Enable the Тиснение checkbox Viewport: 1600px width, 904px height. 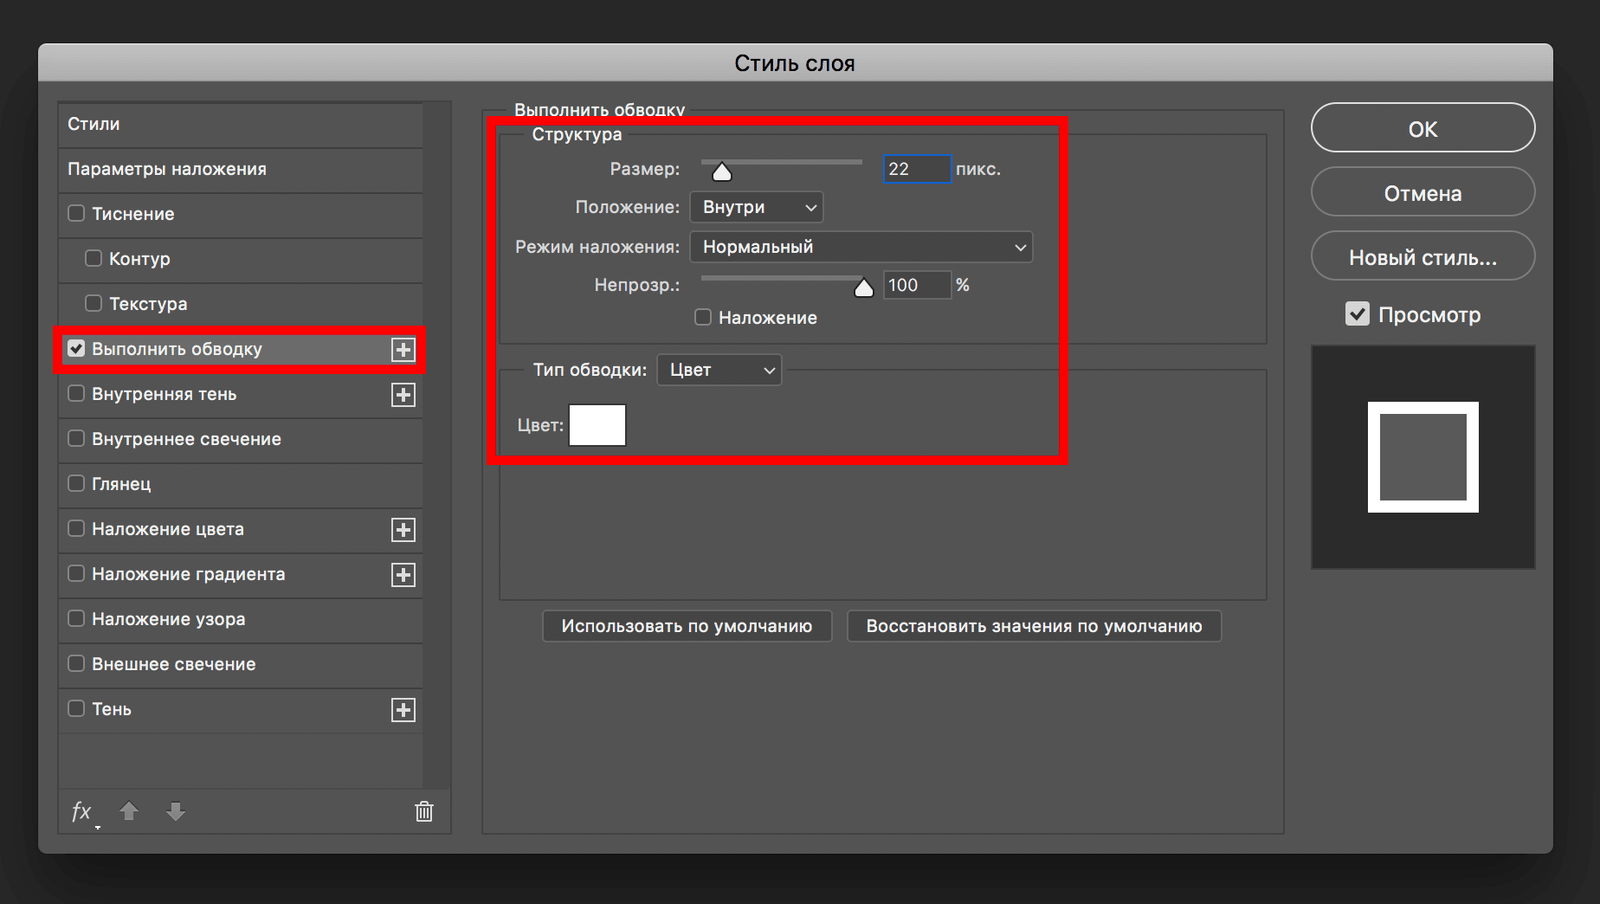(x=76, y=214)
